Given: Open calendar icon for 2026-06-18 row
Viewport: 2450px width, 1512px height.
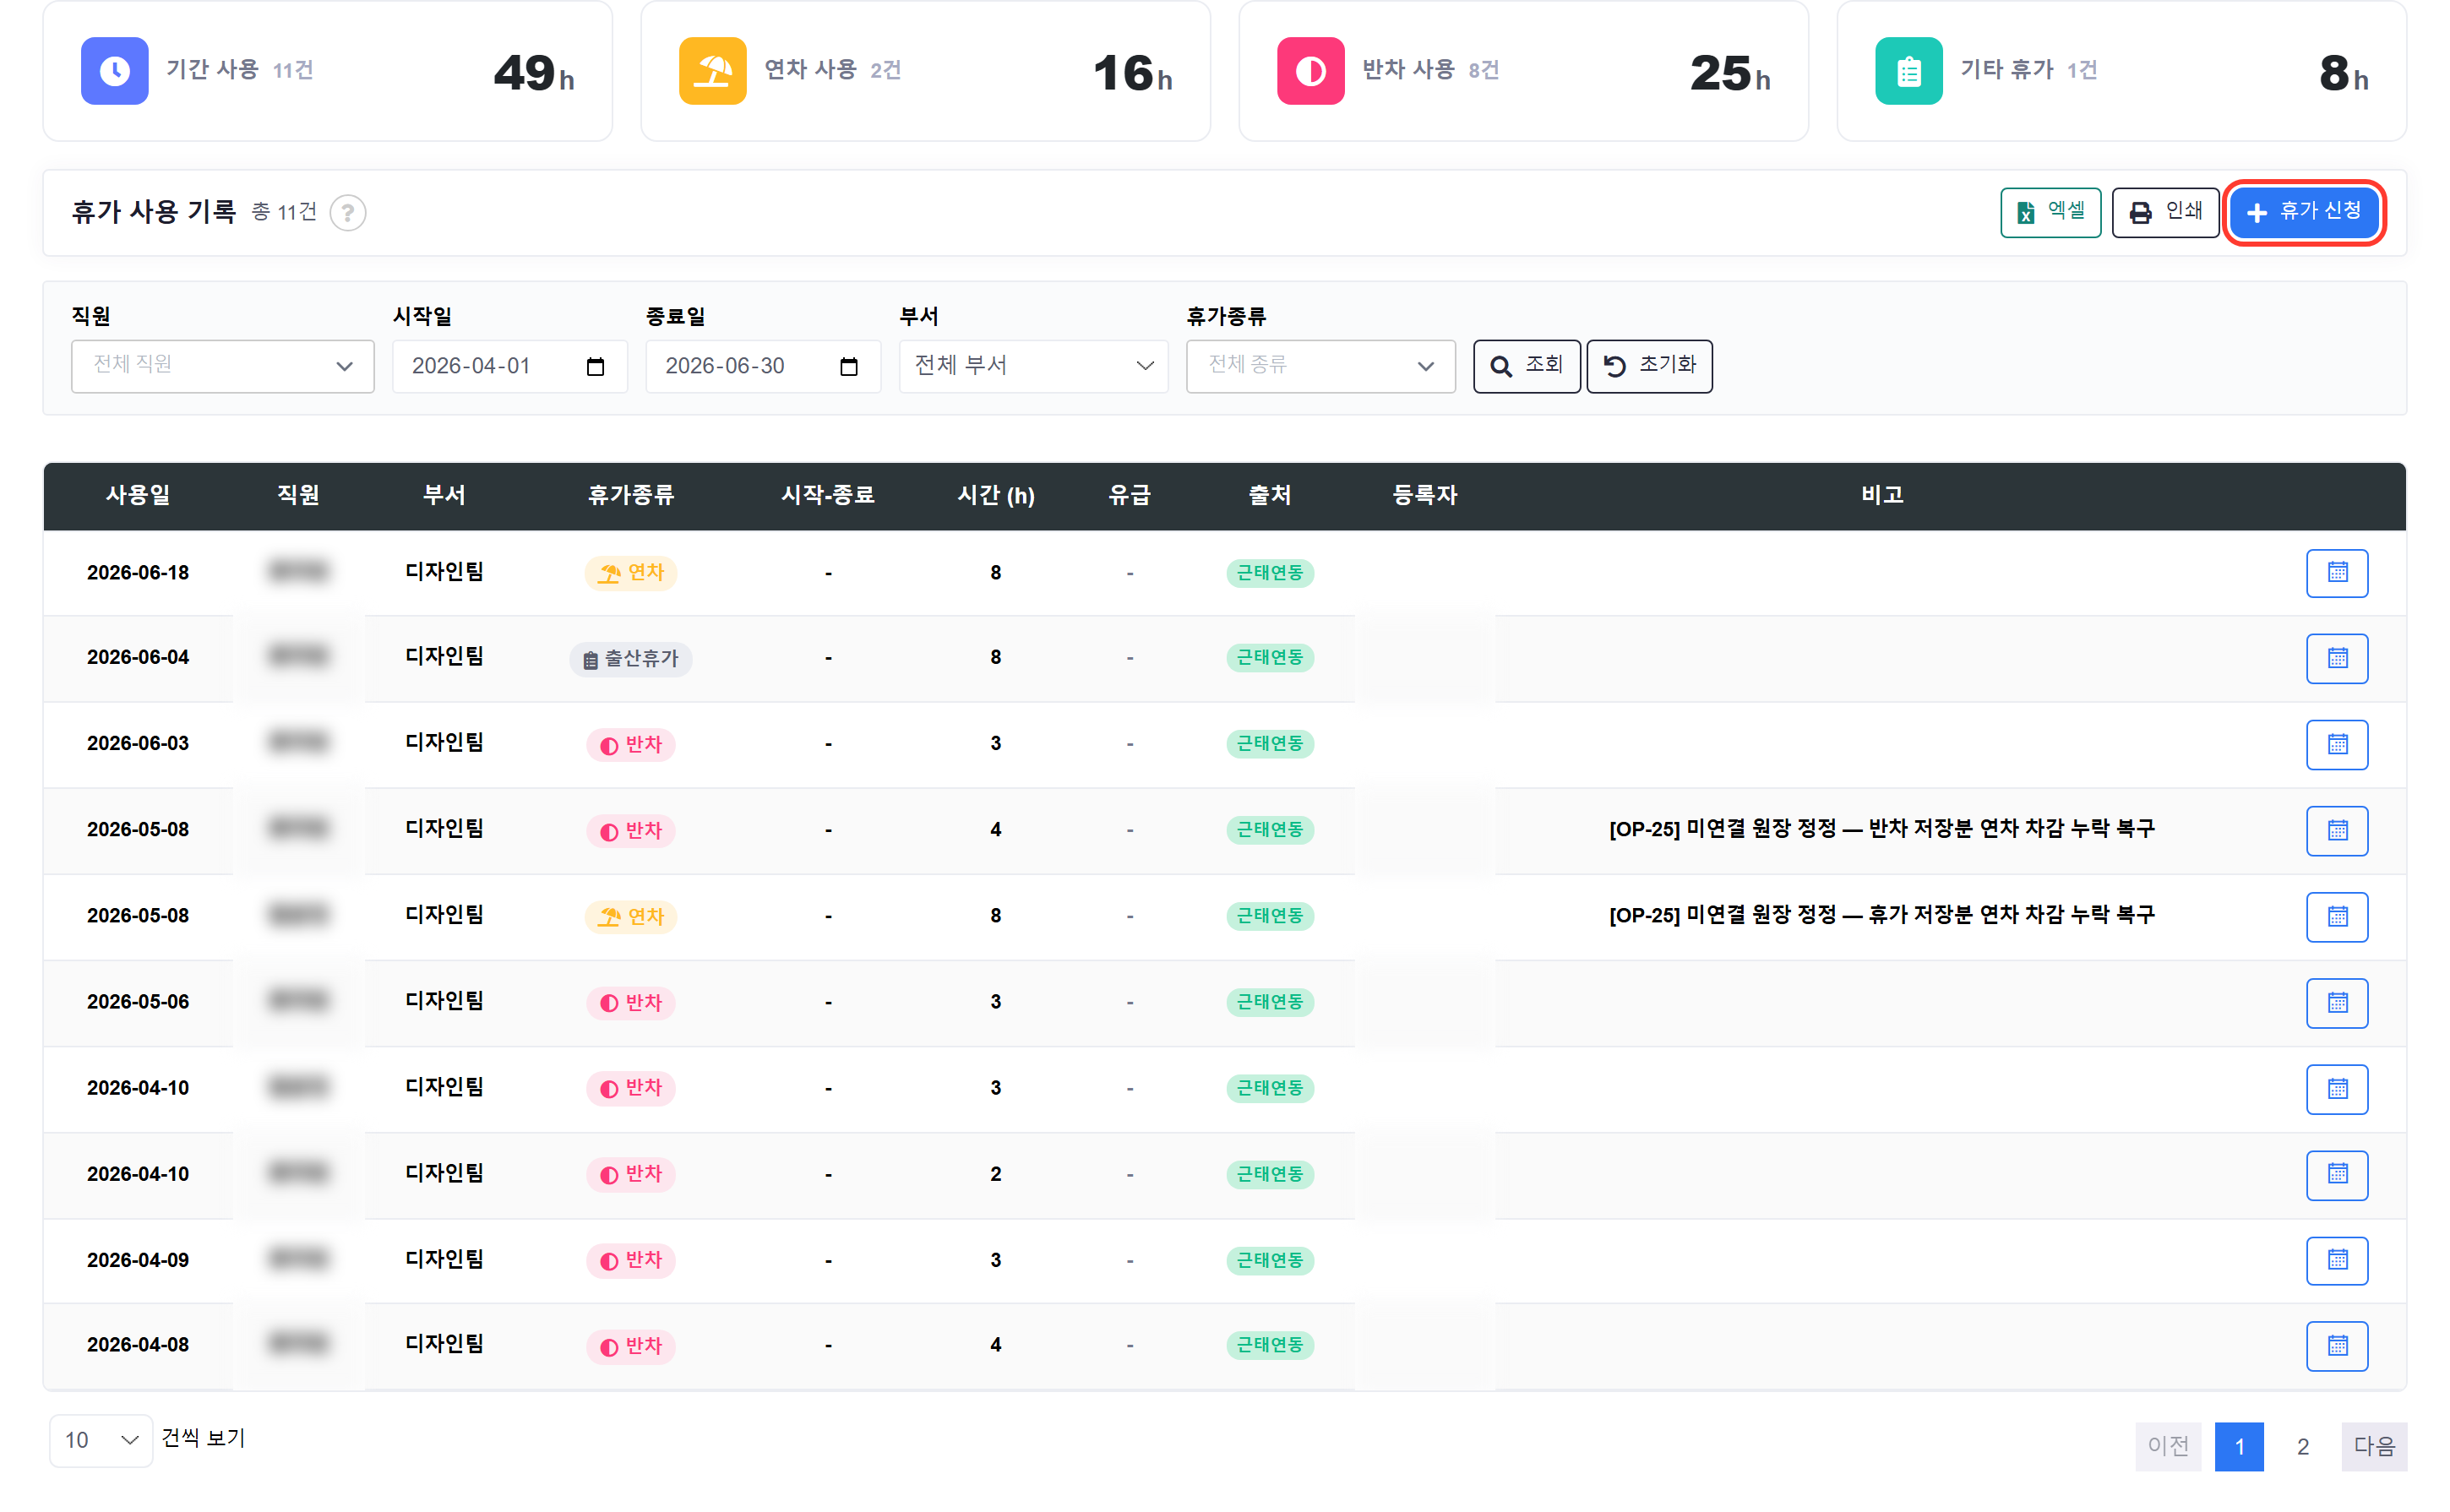Looking at the screenshot, I should (2336, 573).
